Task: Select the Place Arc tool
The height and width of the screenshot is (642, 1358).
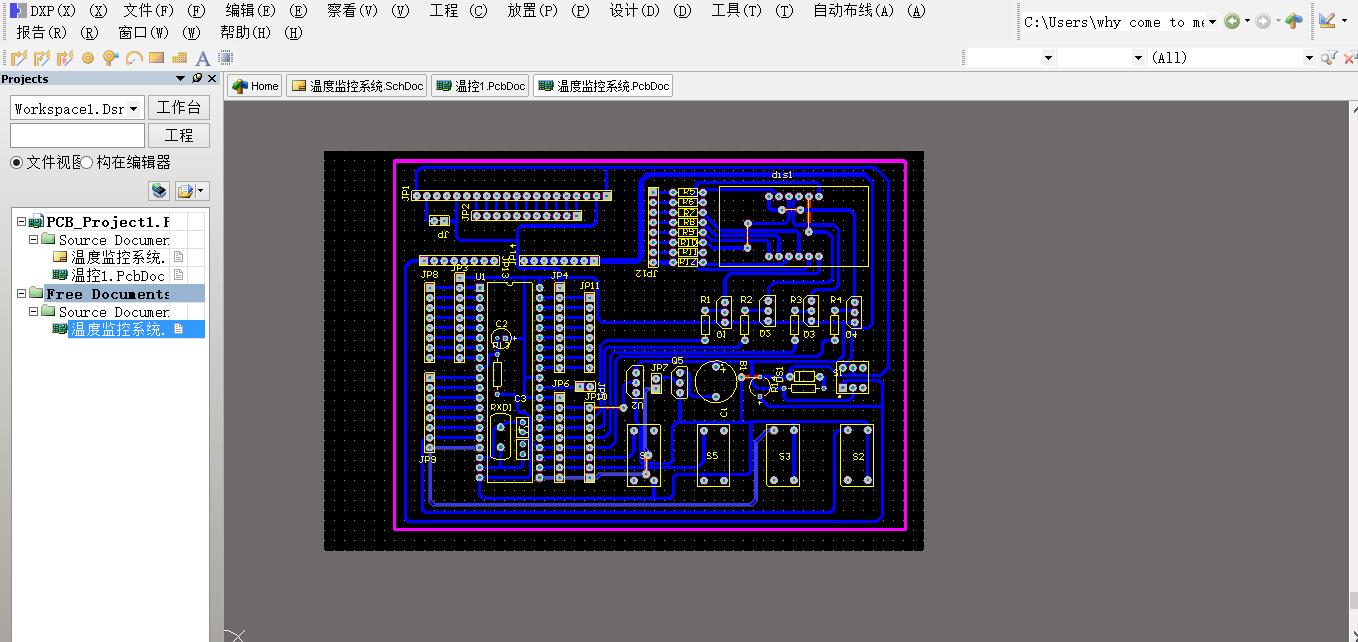Action: click(x=134, y=58)
